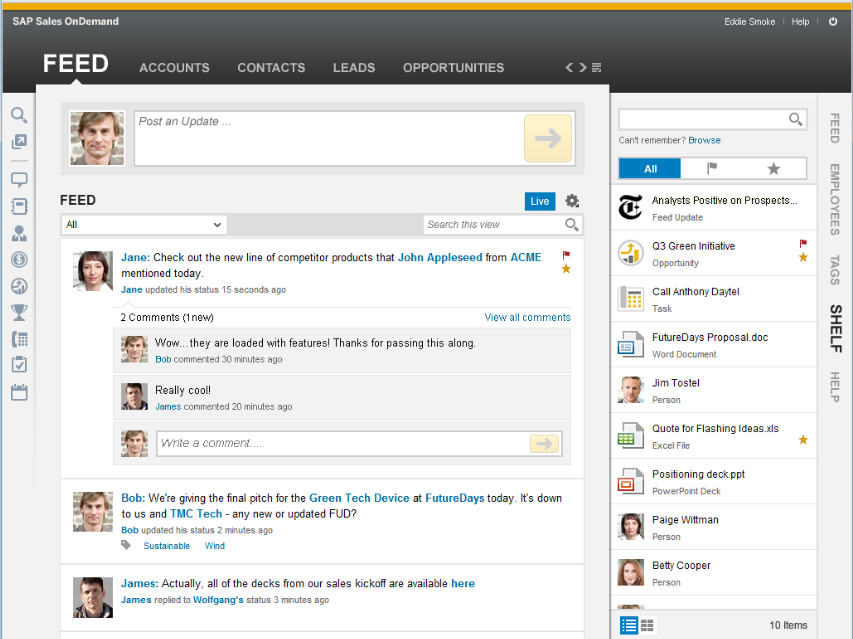Open the clipboard checkmark icon in sidebar
Screen dimensions: 853x639
pyautogui.click(x=19, y=365)
